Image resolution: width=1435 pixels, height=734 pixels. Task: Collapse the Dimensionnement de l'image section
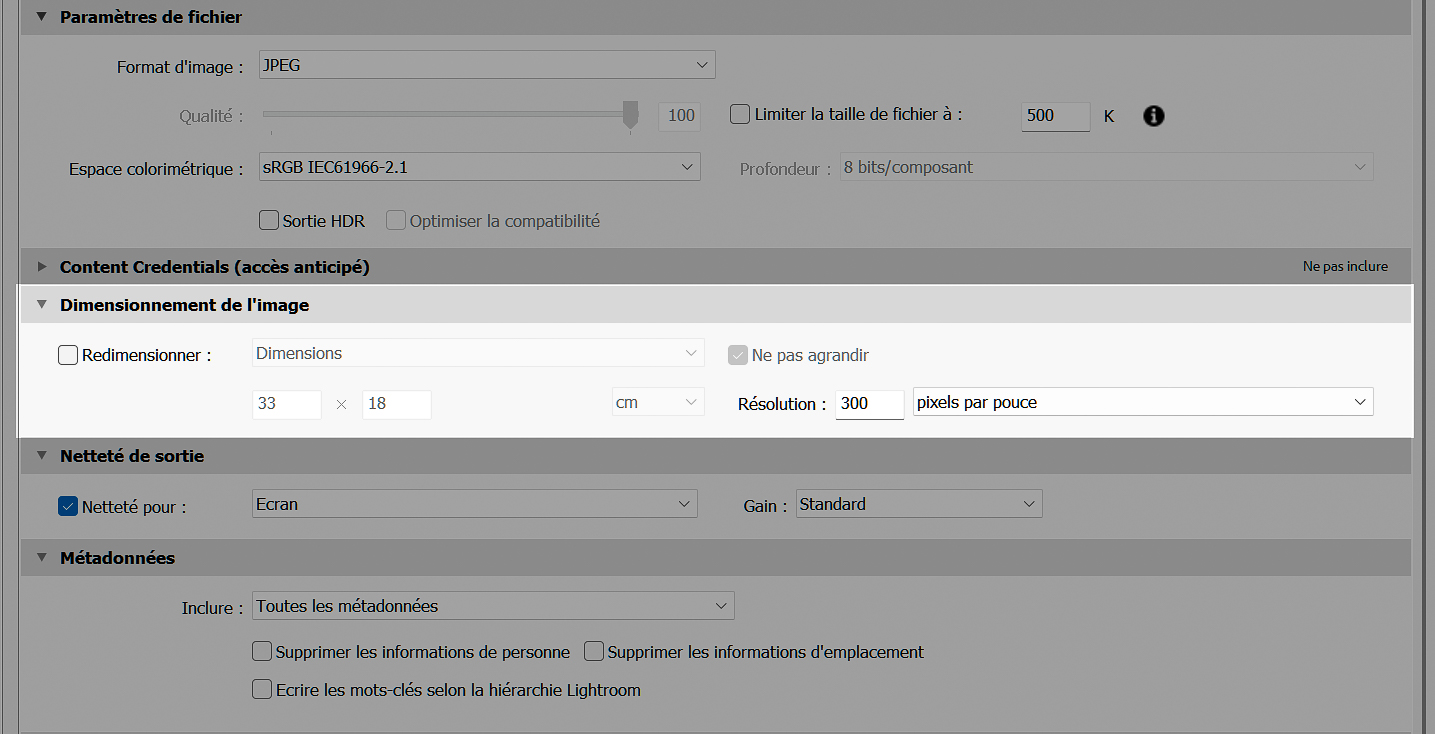pyautogui.click(x=41, y=304)
